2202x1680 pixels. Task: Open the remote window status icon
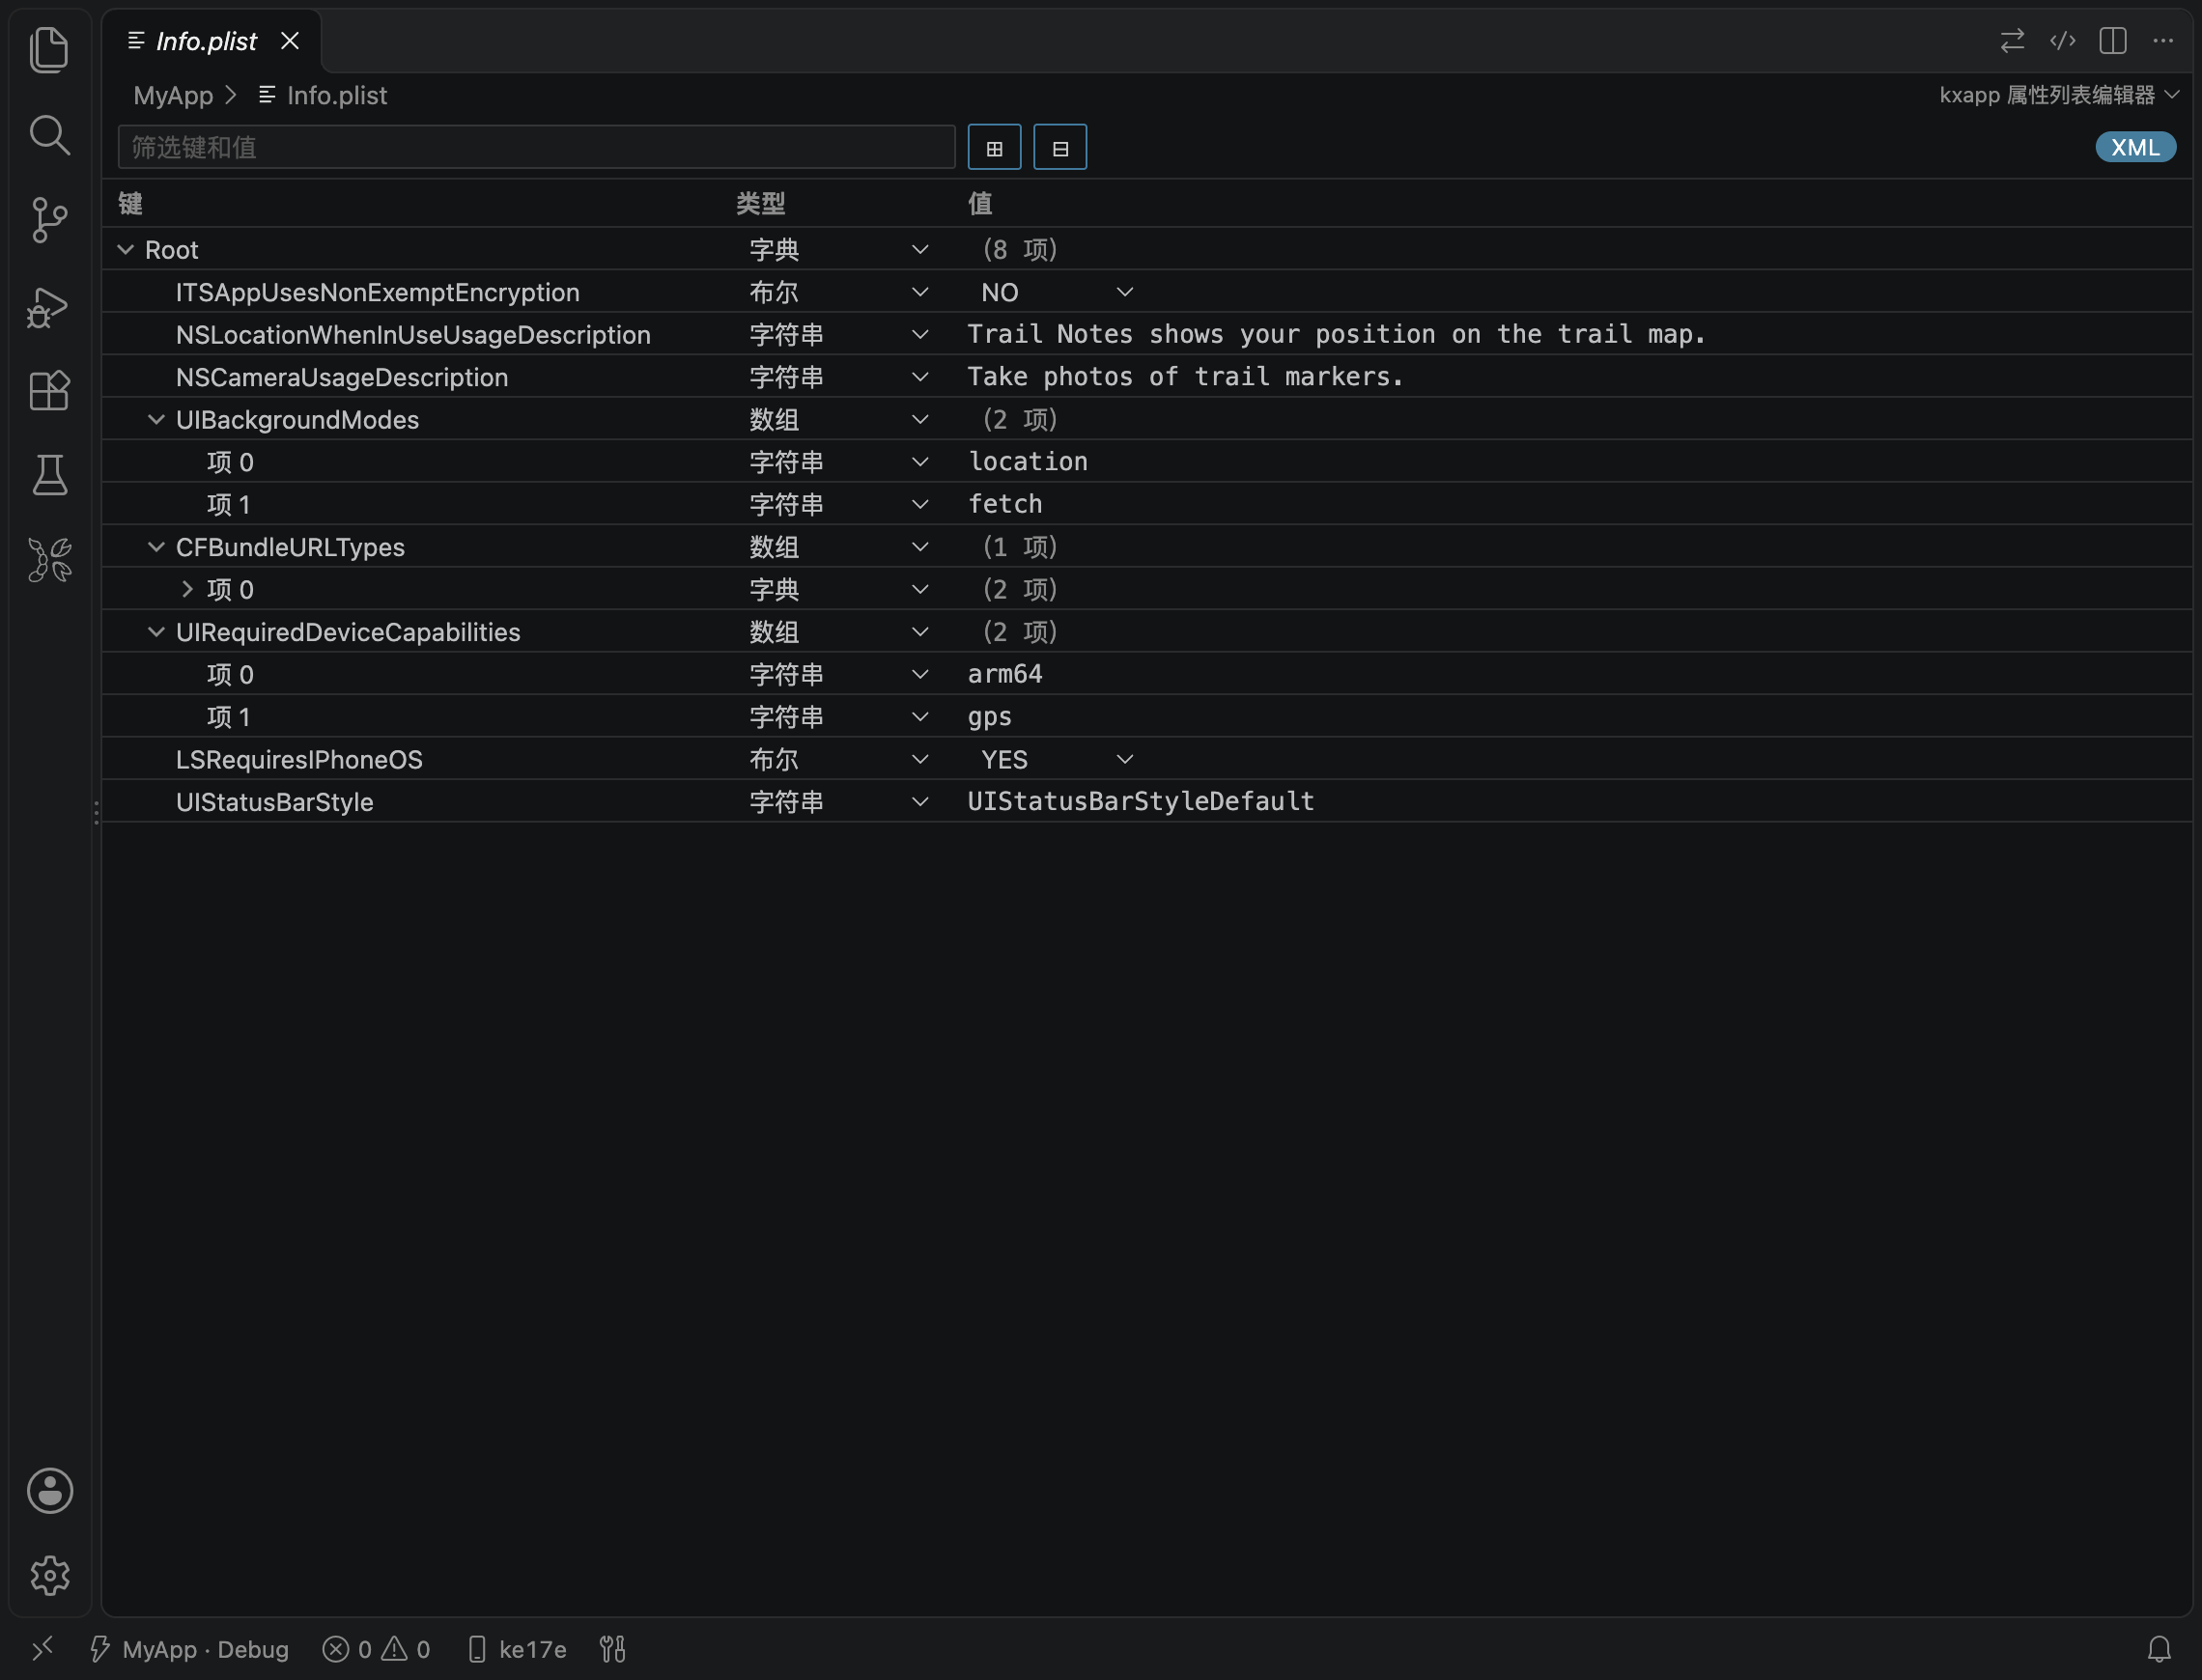[x=42, y=1648]
